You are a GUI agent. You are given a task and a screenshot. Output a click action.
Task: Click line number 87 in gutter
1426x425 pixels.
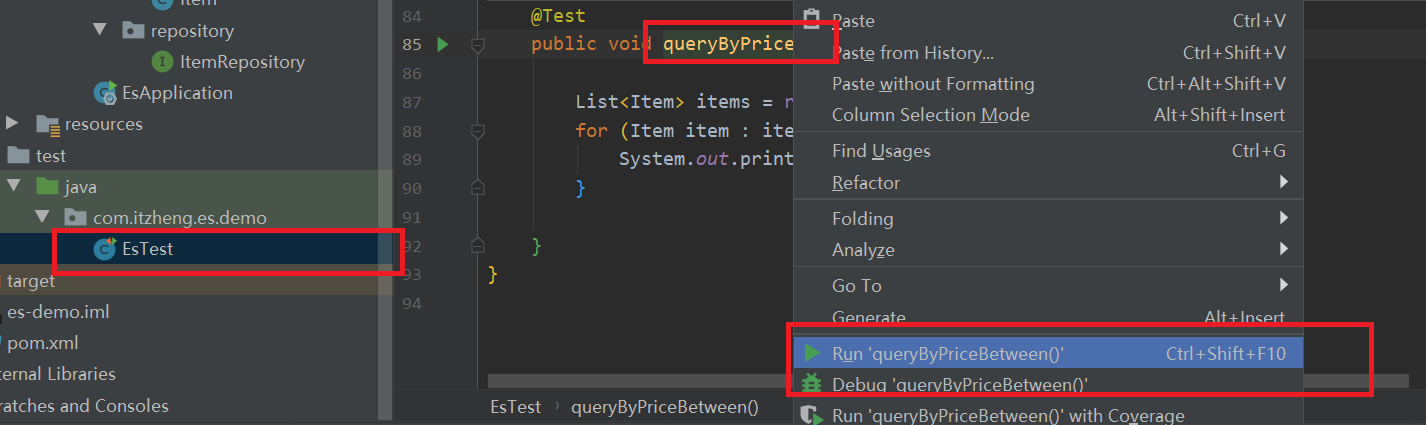pyautogui.click(x=410, y=102)
